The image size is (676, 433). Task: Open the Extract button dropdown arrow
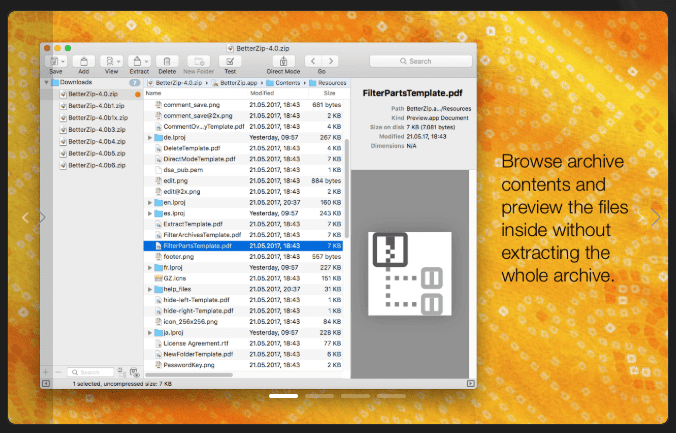[147, 61]
